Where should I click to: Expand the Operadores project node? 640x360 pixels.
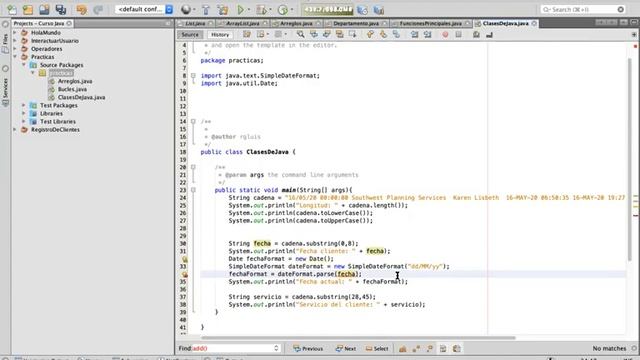pyautogui.click(x=15, y=49)
